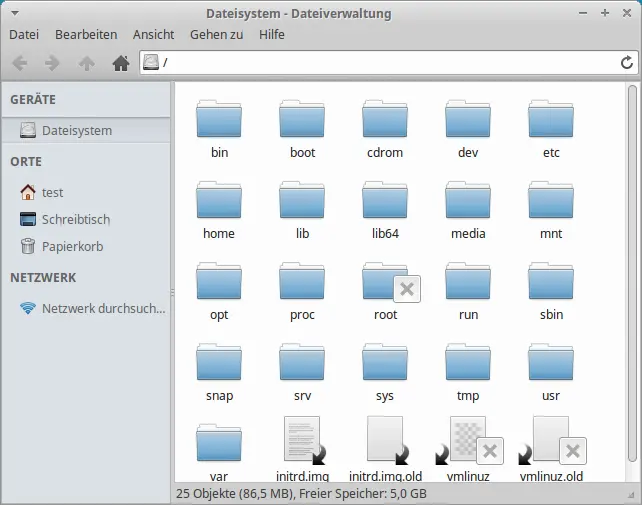The height and width of the screenshot is (505, 642).
Task: Select the root folder with lock emblem
Action: coord(385,282)
